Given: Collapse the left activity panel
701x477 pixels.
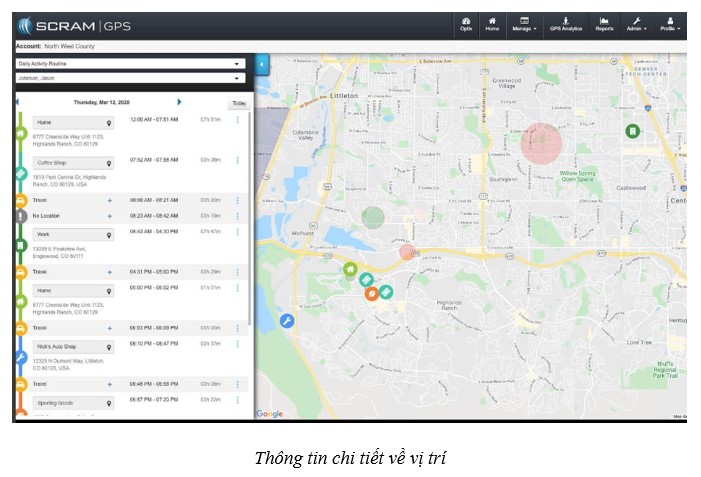Looking at the screenshot, I should click(262, 65).
